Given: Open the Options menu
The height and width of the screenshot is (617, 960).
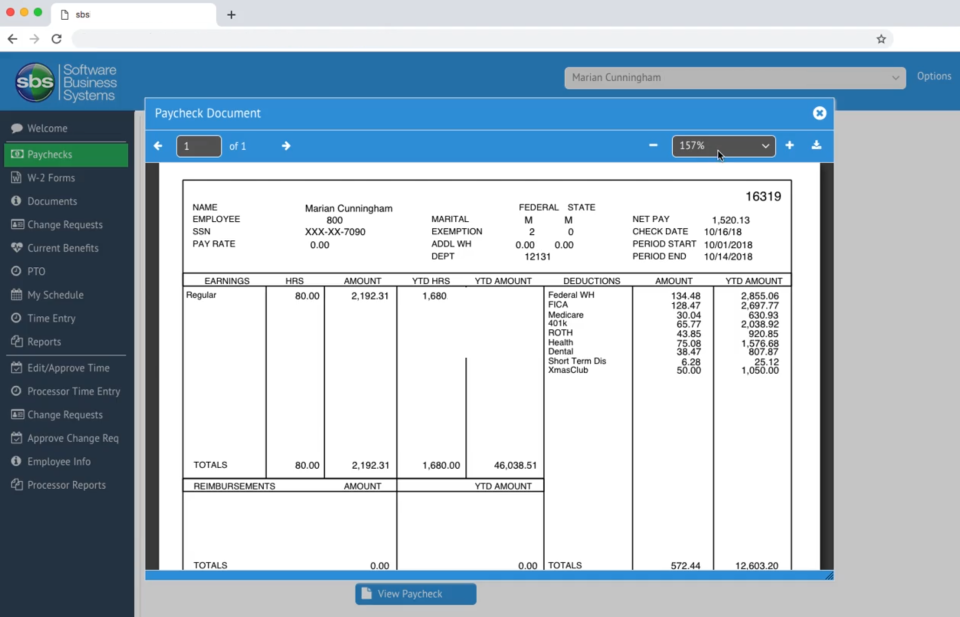Looking at the screenshot, I should [934, 76].
